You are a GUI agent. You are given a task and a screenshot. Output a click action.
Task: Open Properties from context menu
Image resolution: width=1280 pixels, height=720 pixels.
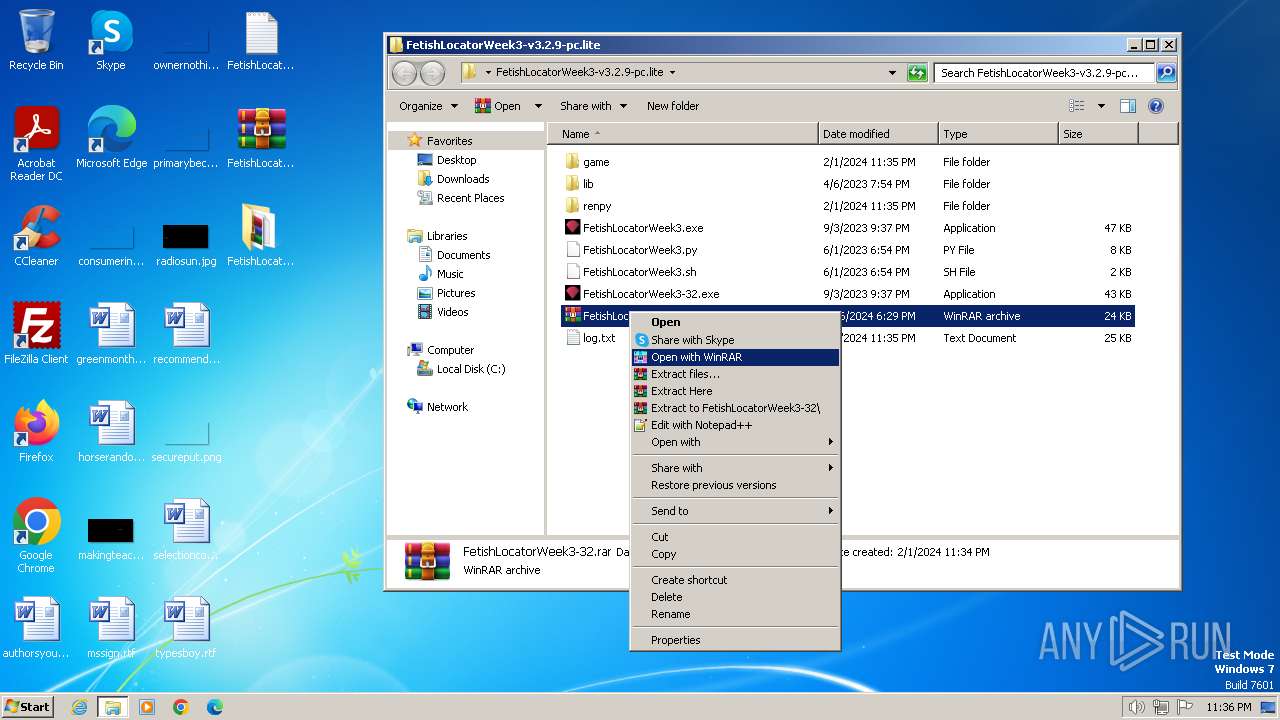pos(735,640)
